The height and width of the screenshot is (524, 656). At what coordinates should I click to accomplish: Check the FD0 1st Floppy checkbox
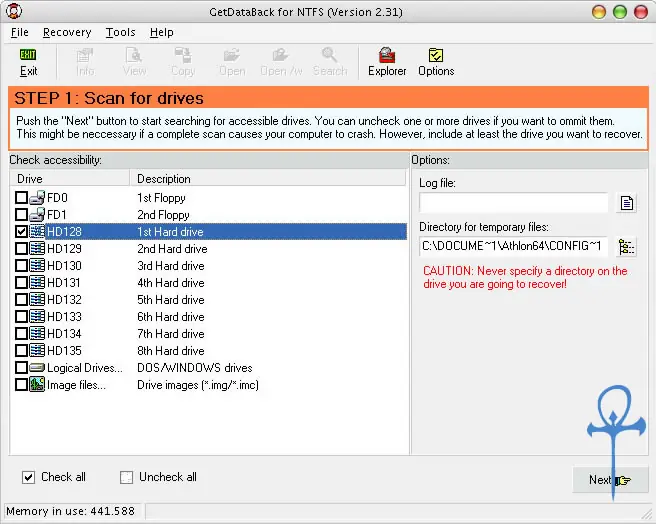(21, 197)
